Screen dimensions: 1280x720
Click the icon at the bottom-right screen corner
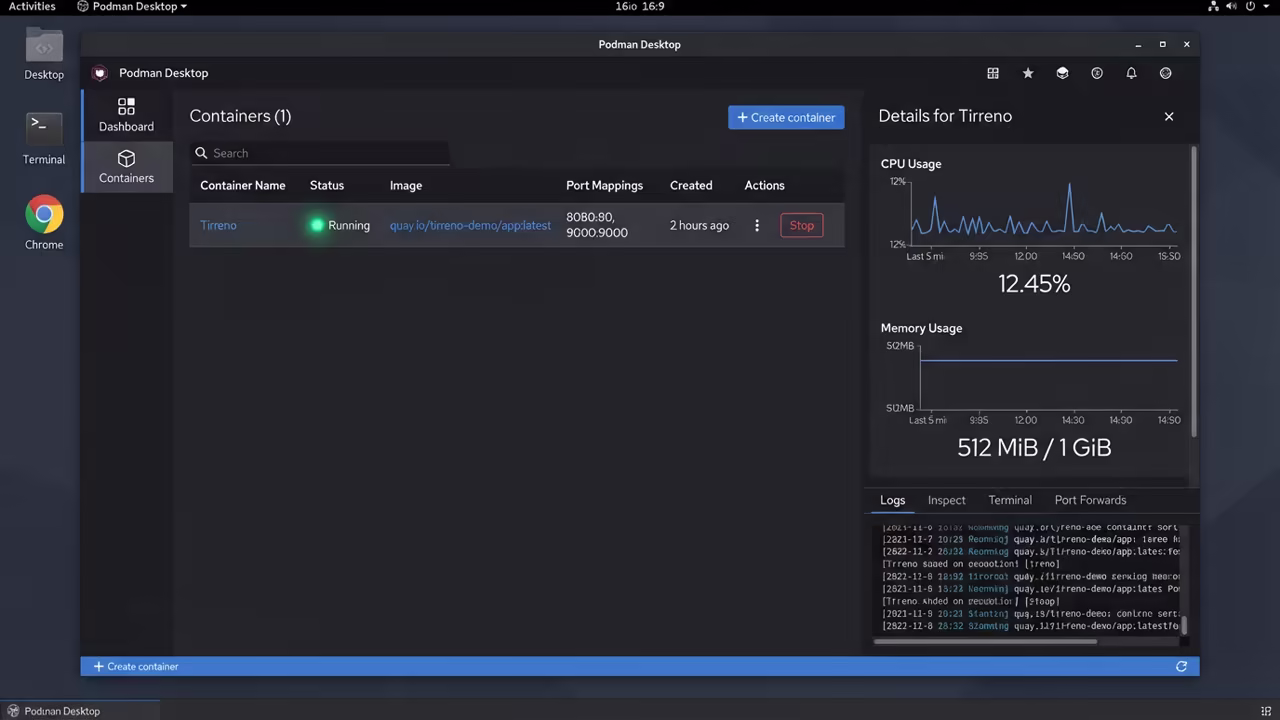(1266, 711)
